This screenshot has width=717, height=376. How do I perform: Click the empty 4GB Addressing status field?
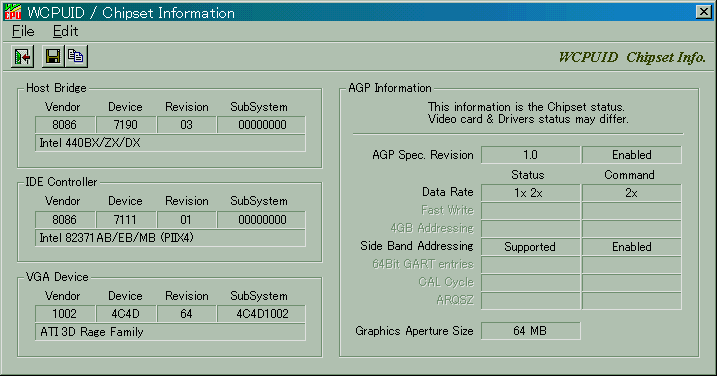530,229
